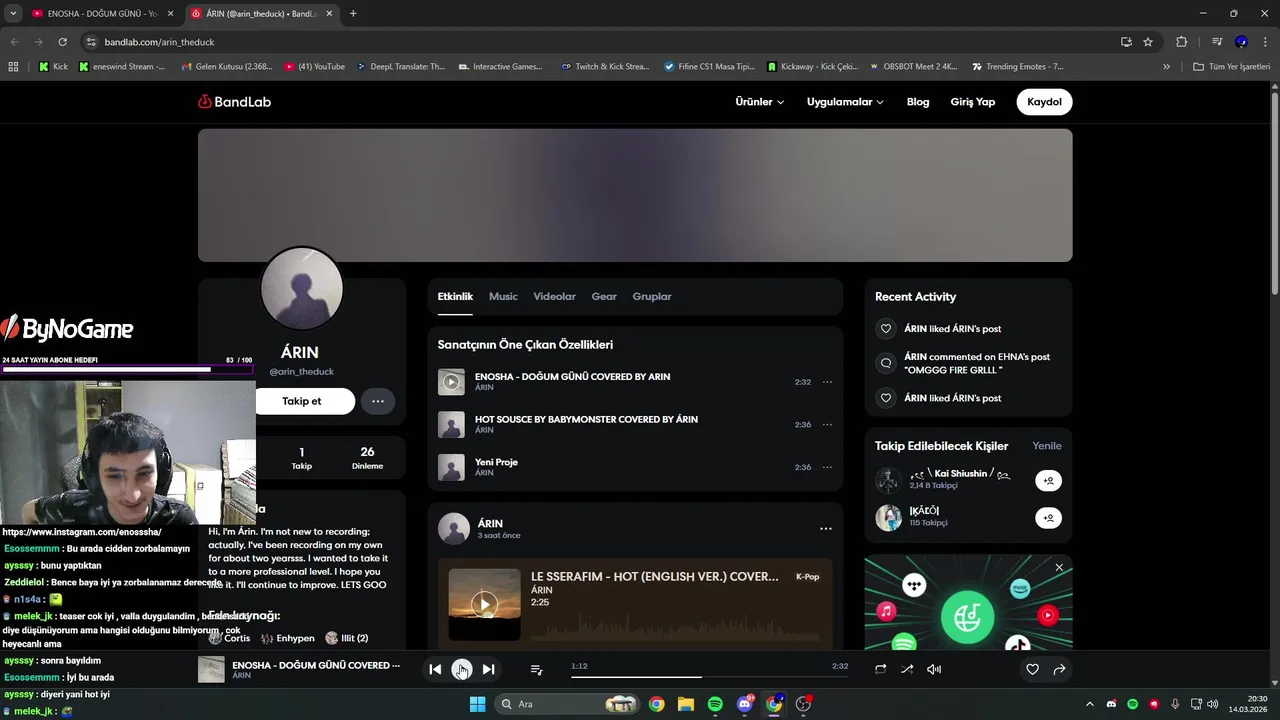Open the Kick bookmark

coord(53,67)
